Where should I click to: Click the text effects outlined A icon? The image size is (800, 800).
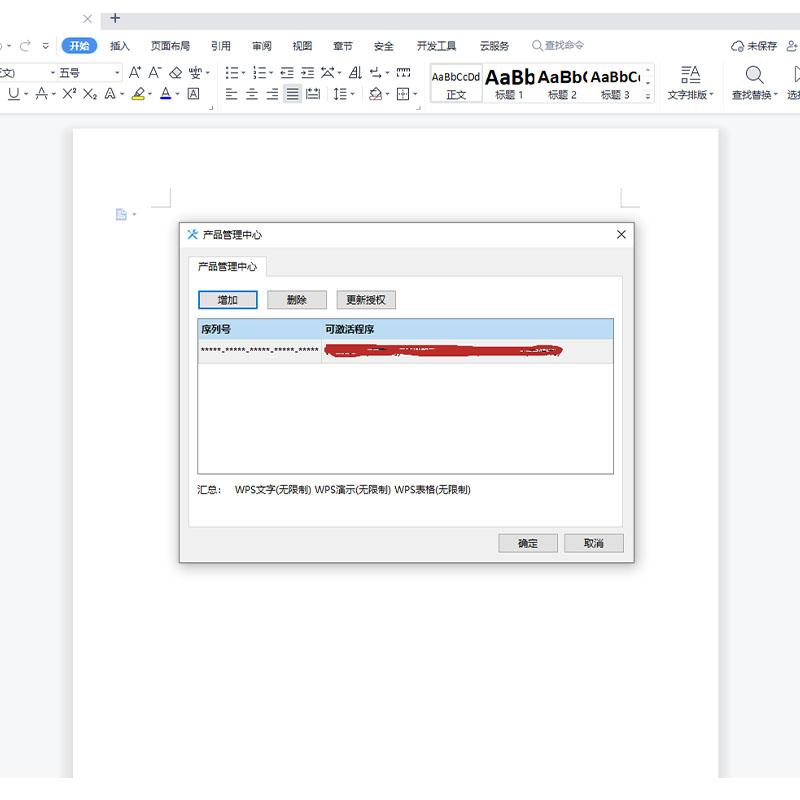pyautogui.click(x=110, y=94)
